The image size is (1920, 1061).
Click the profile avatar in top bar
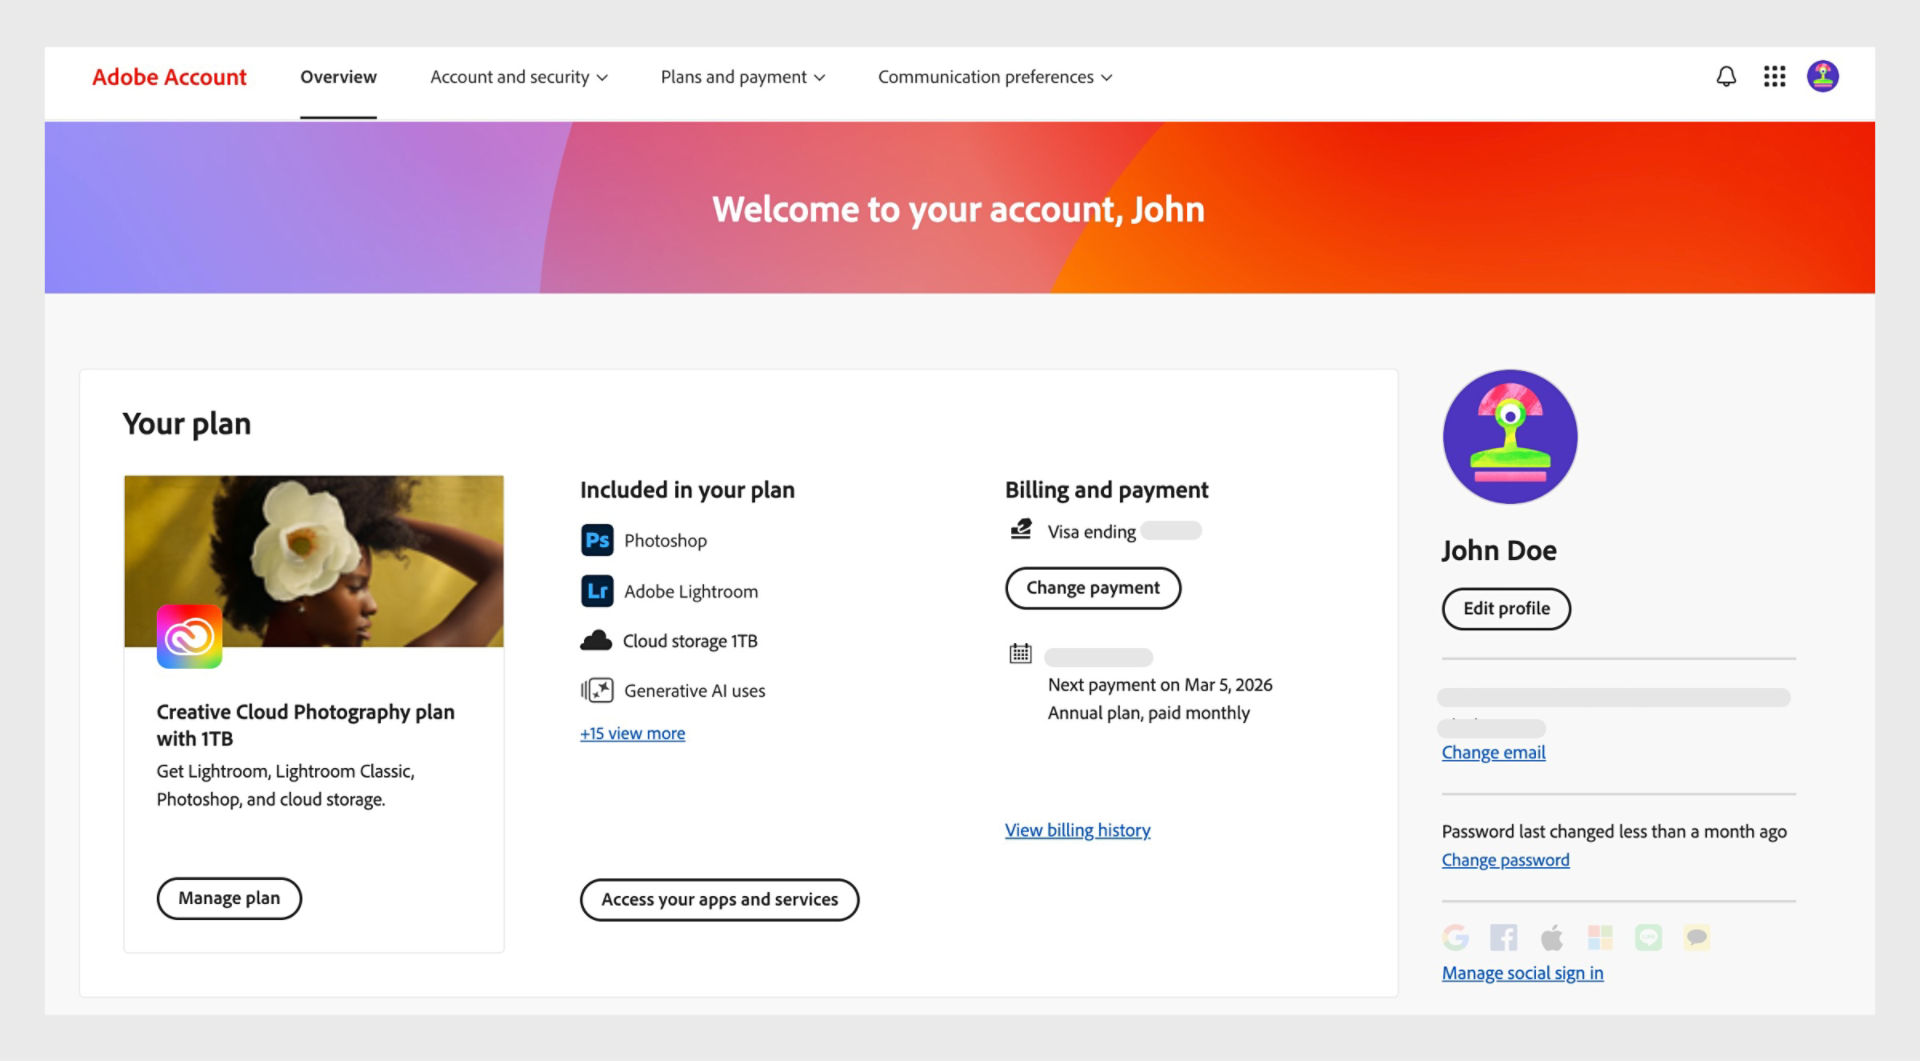pos(1822,77)
